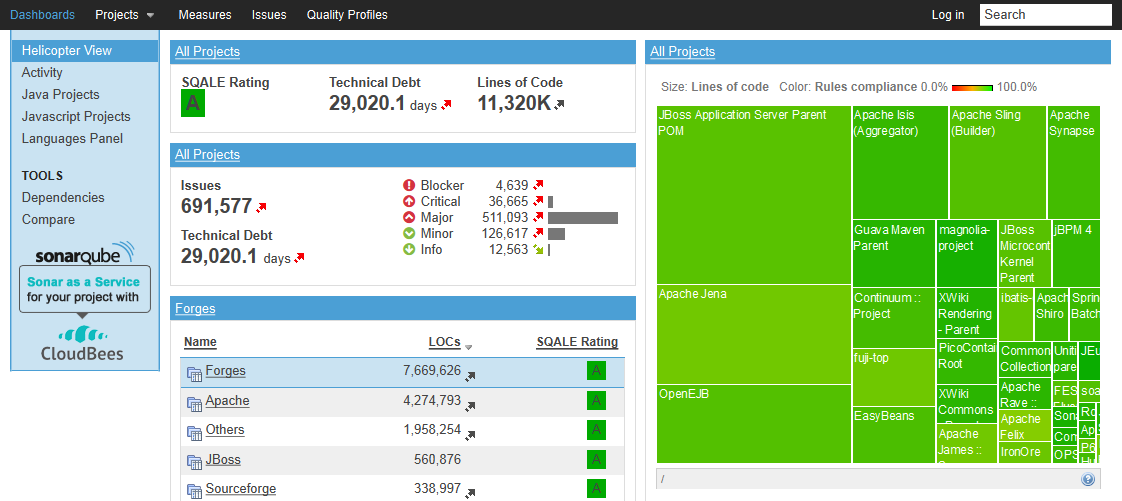The width and height of the screenshot is (1122, 501).
Task: Open JBoss Application Server Parent POM tile
Action: point(753,195)
